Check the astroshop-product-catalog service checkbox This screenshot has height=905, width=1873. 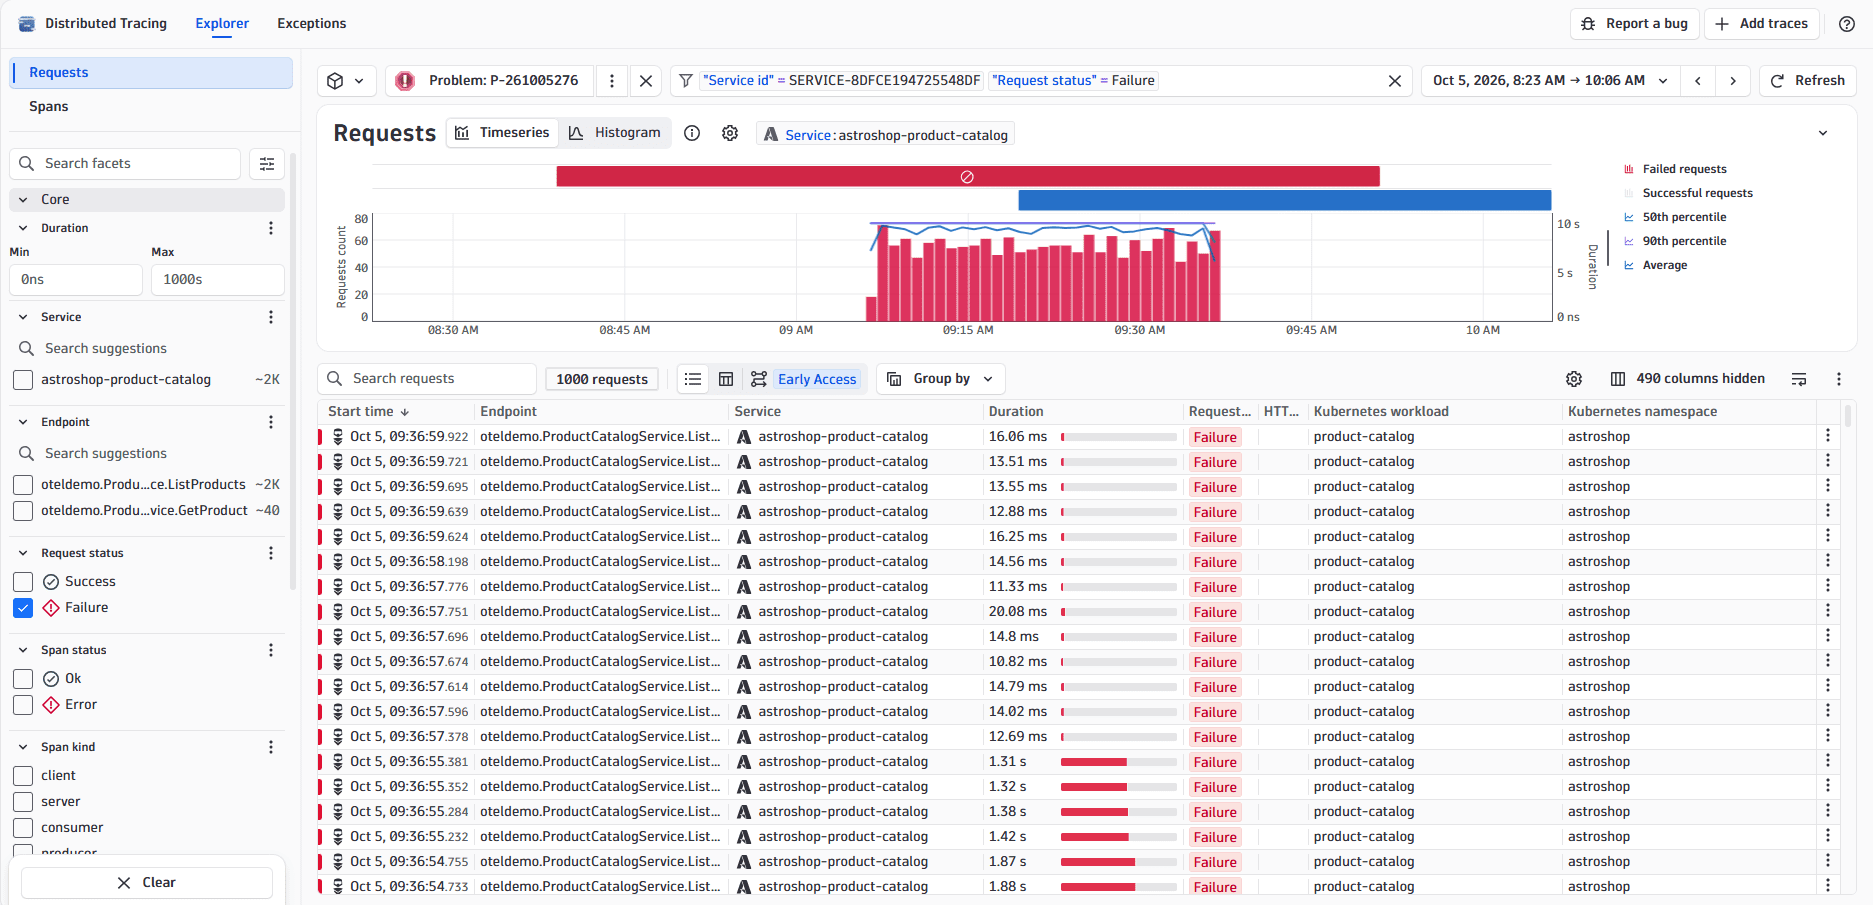click(23, 380)
